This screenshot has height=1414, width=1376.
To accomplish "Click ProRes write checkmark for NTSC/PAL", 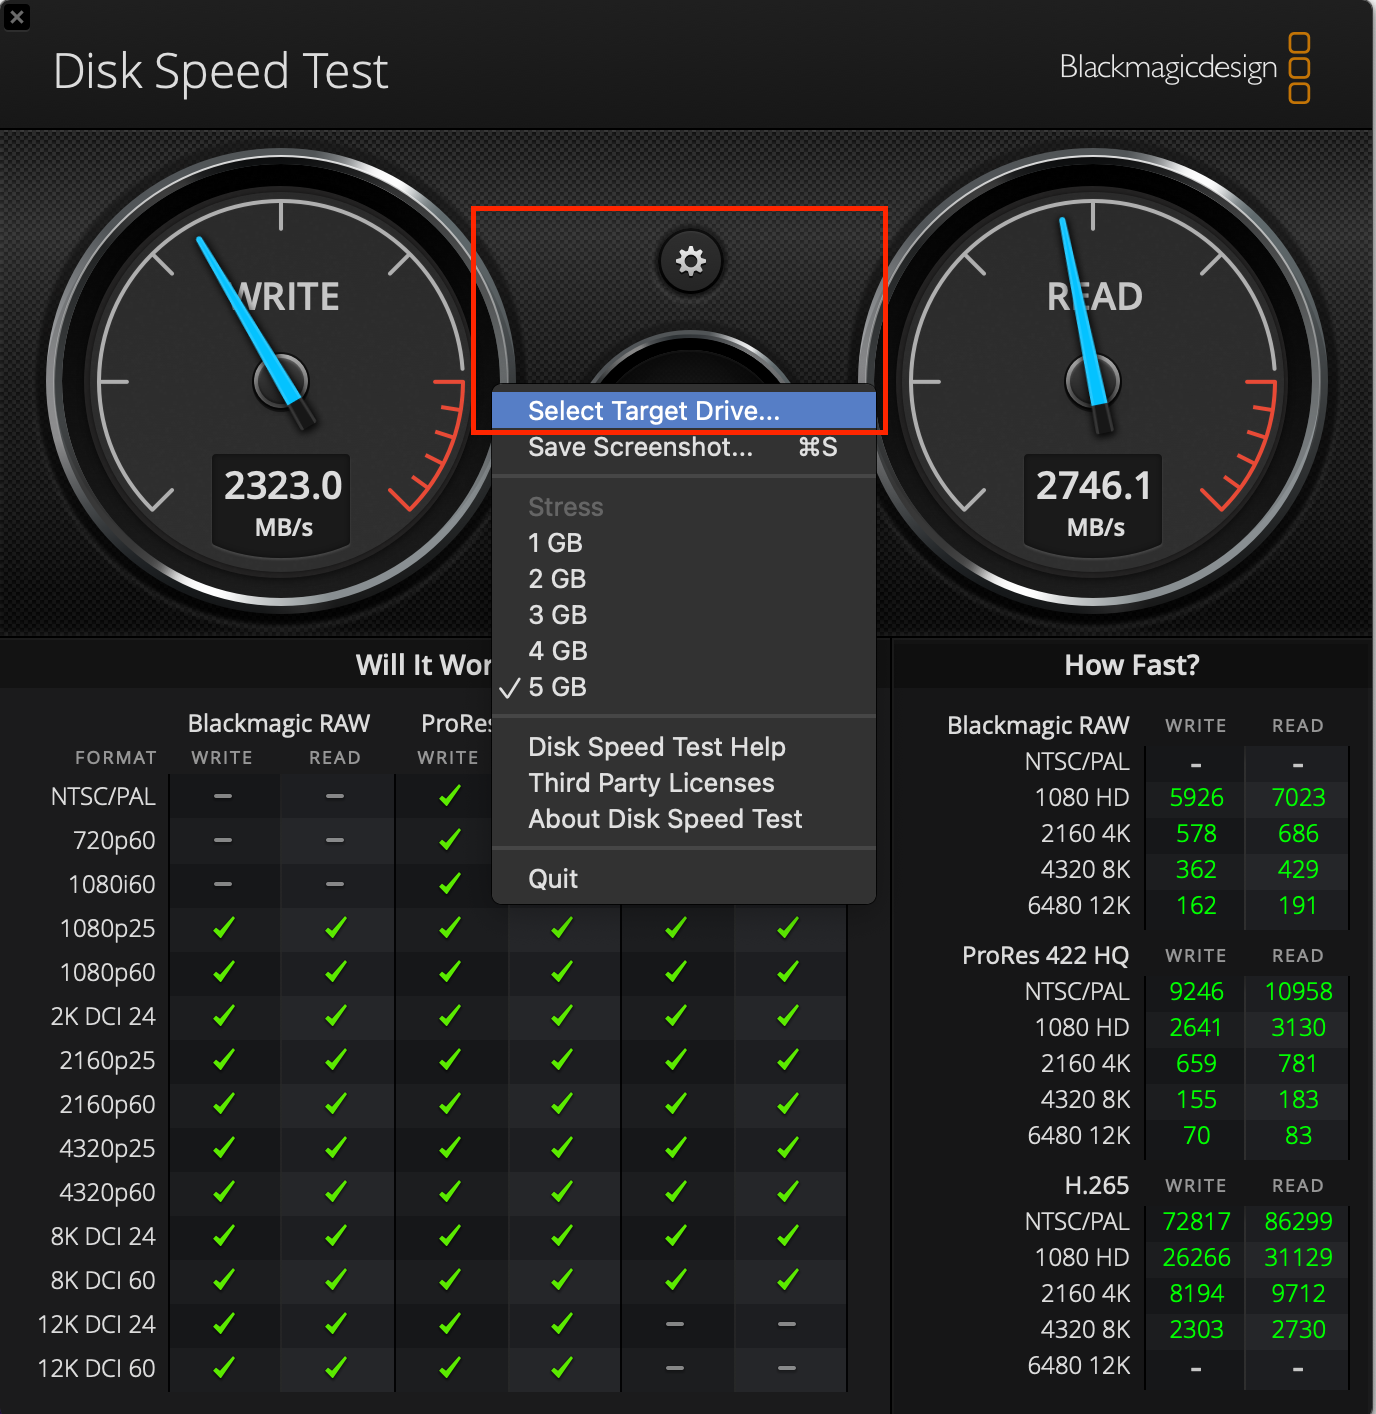I will 450,796.
